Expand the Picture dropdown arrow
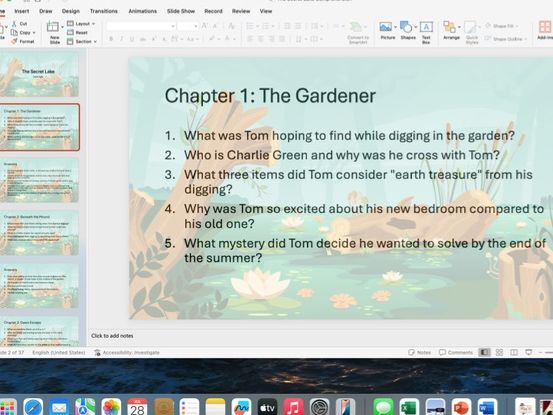Image resolution: width=553 pixels, height=415 pixels. tap(395, 27)
